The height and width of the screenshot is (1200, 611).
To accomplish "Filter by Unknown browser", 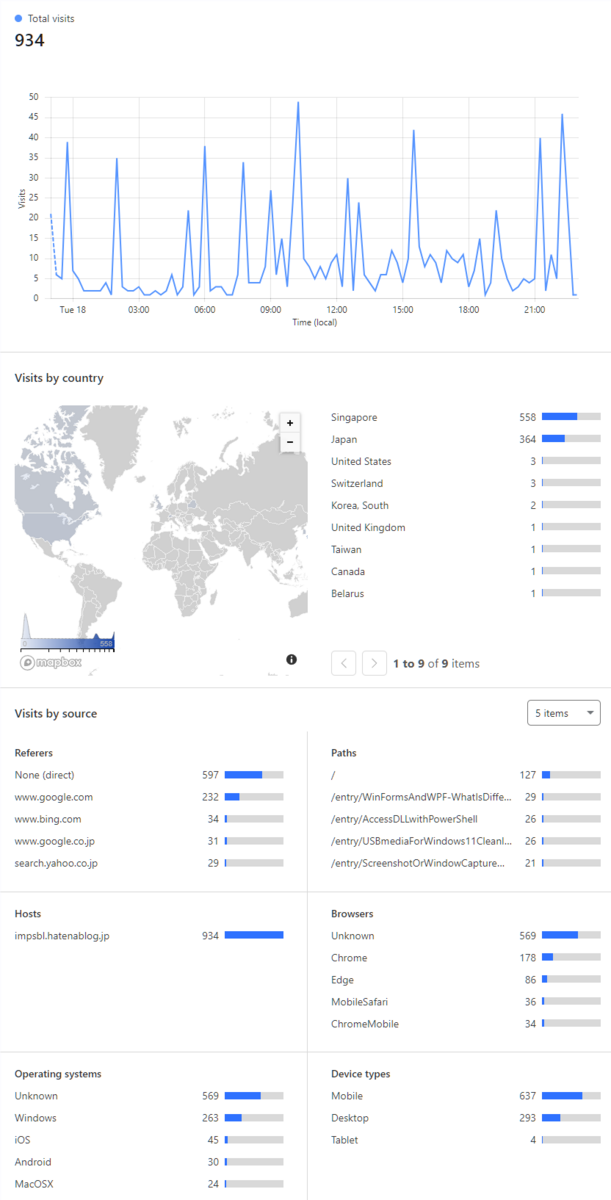I will (x=466, y=936).
